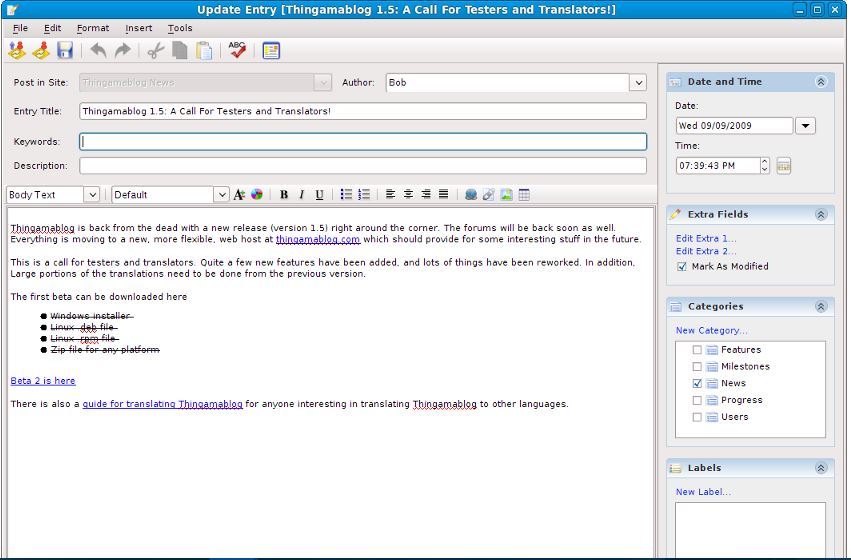The image size is (851, 560).
Task: Center align the text
Action: 408,194
